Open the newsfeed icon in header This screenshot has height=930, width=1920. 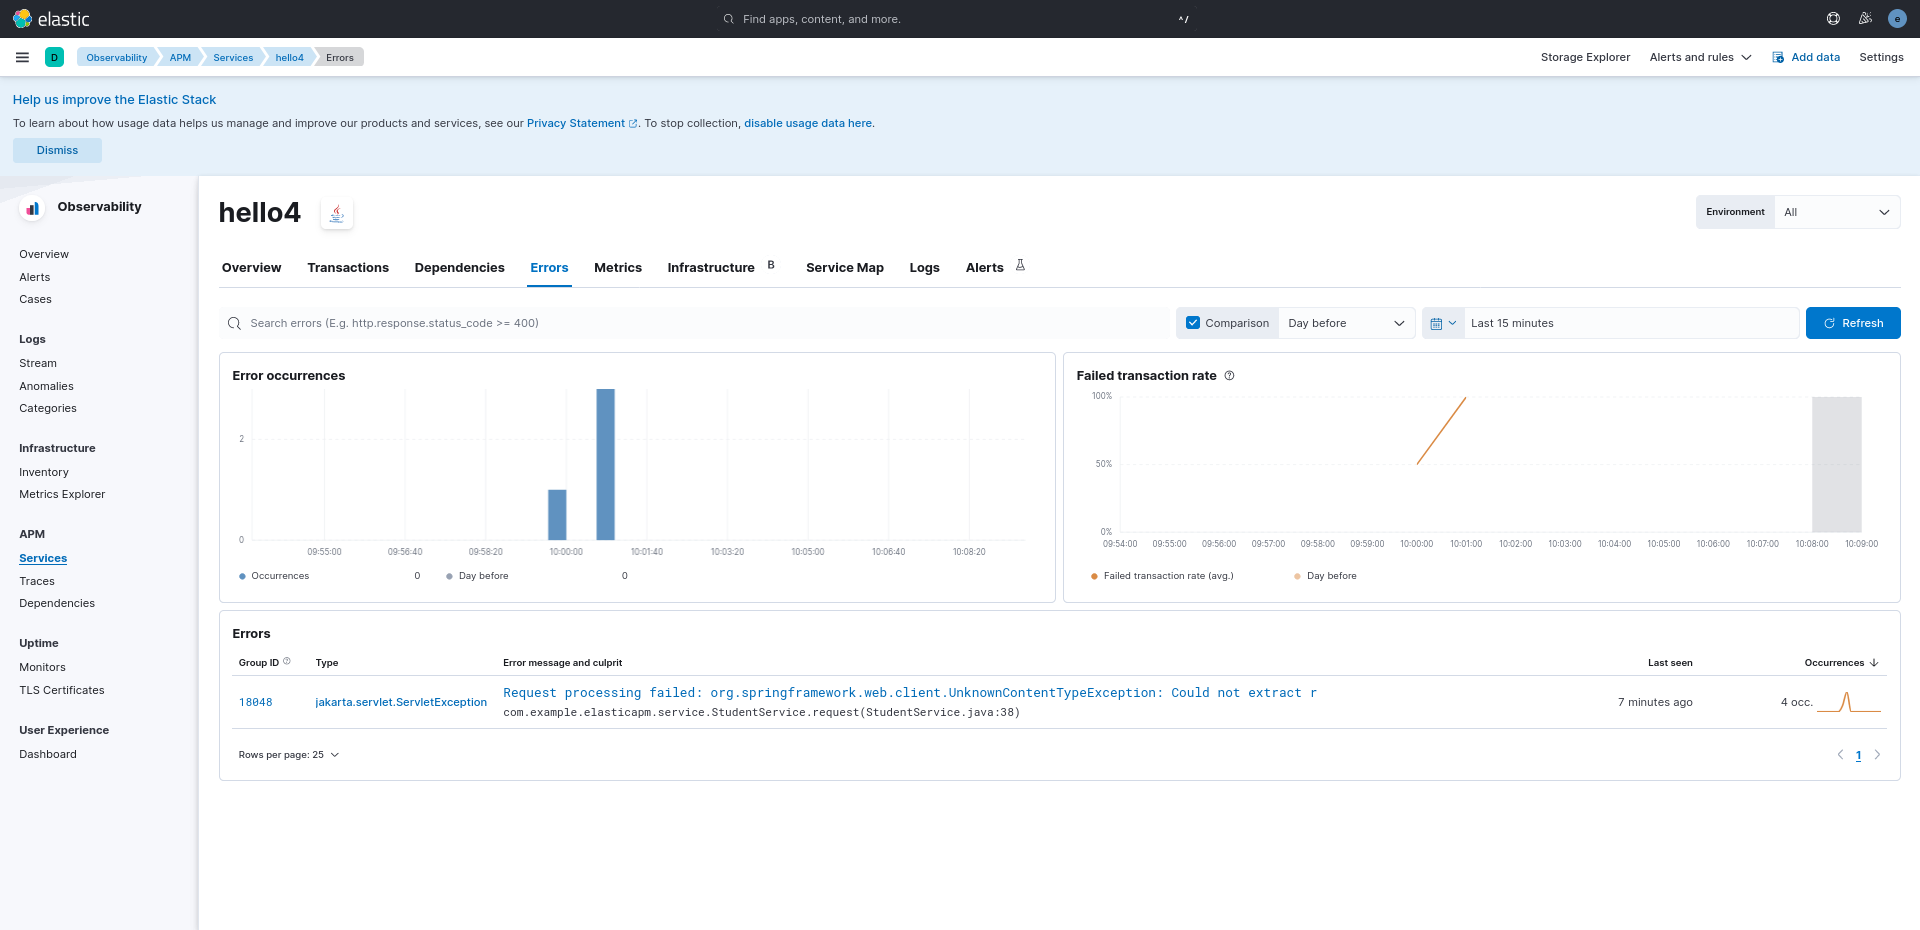coord(1865,19)
